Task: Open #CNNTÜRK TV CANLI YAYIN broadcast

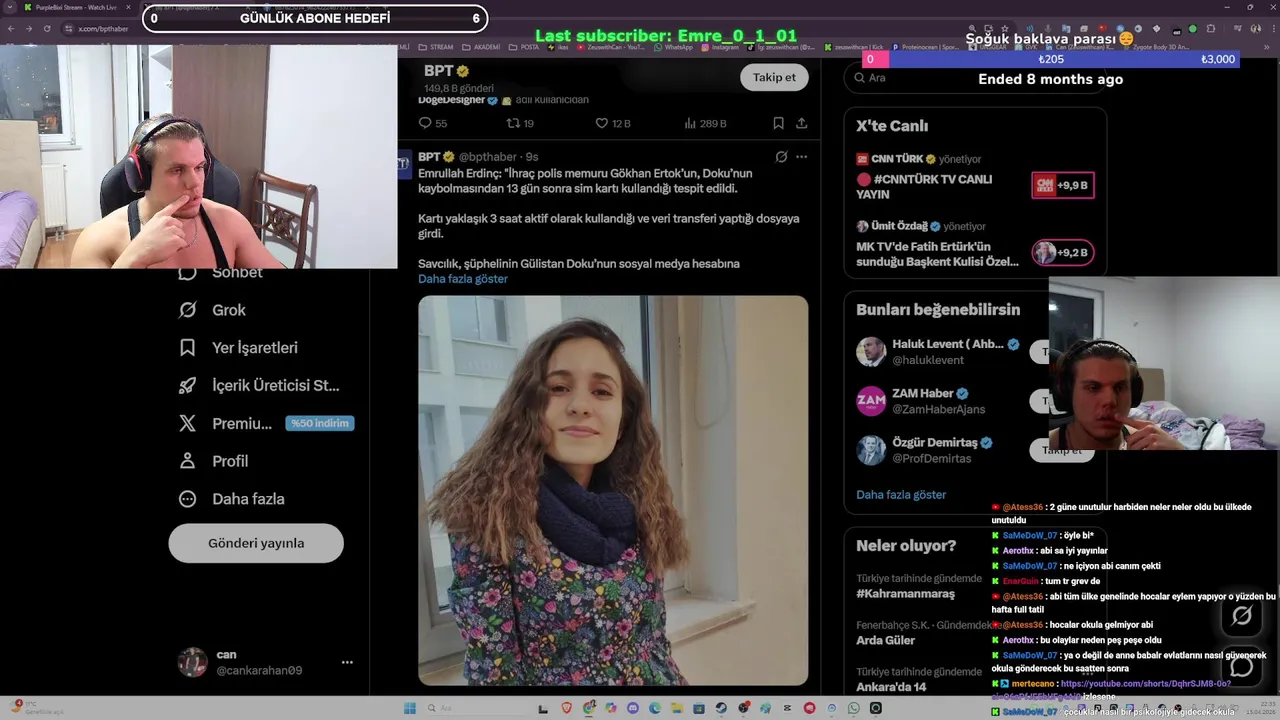Action: pos(924,186)
